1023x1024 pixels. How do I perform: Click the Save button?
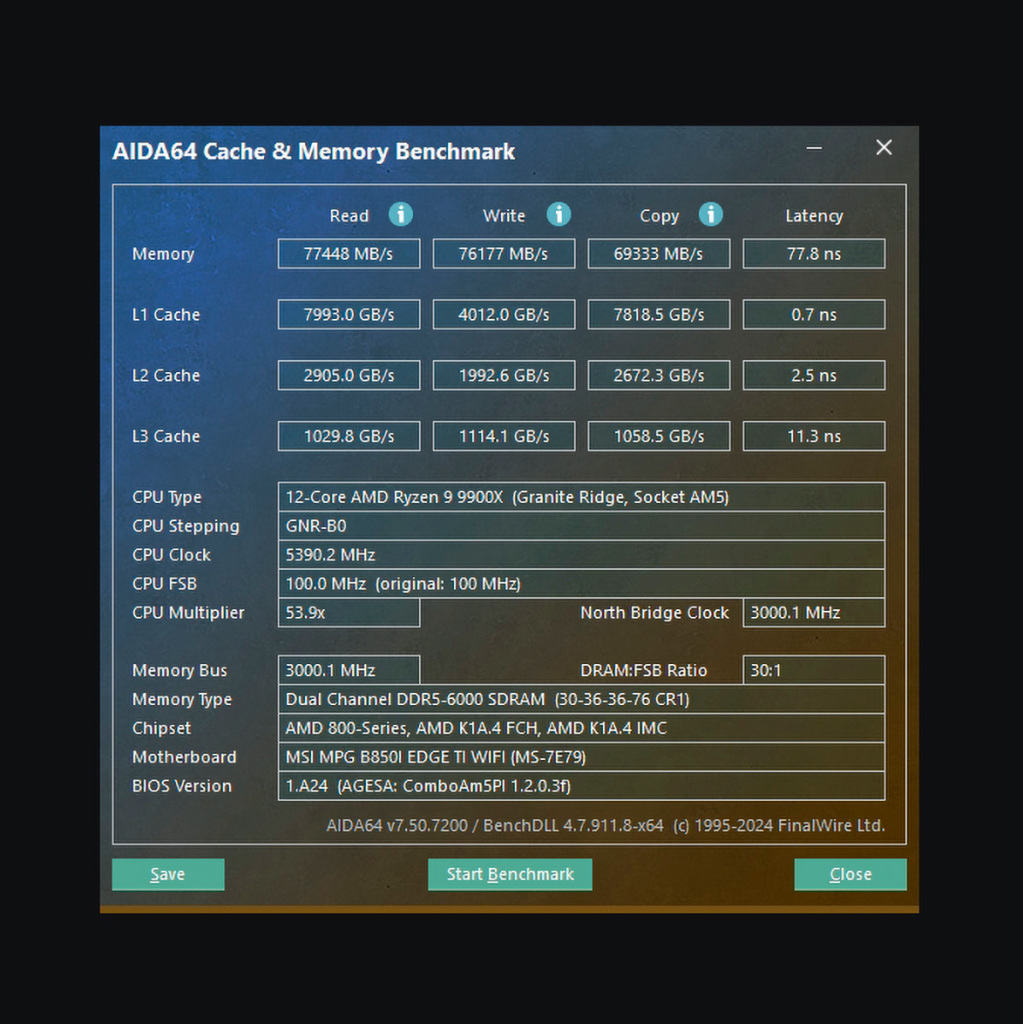point(168,874)
